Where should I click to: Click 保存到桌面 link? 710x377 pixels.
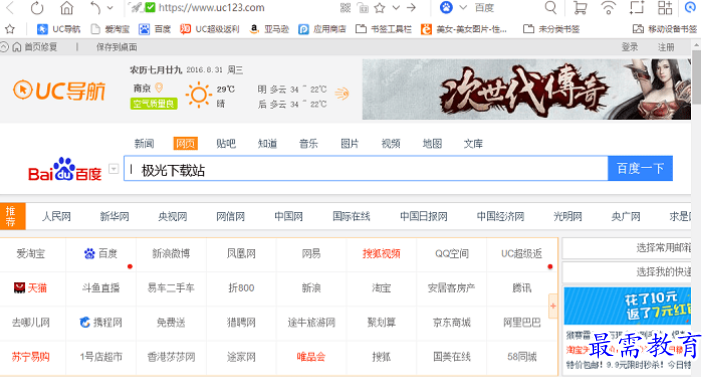point(117,47)
